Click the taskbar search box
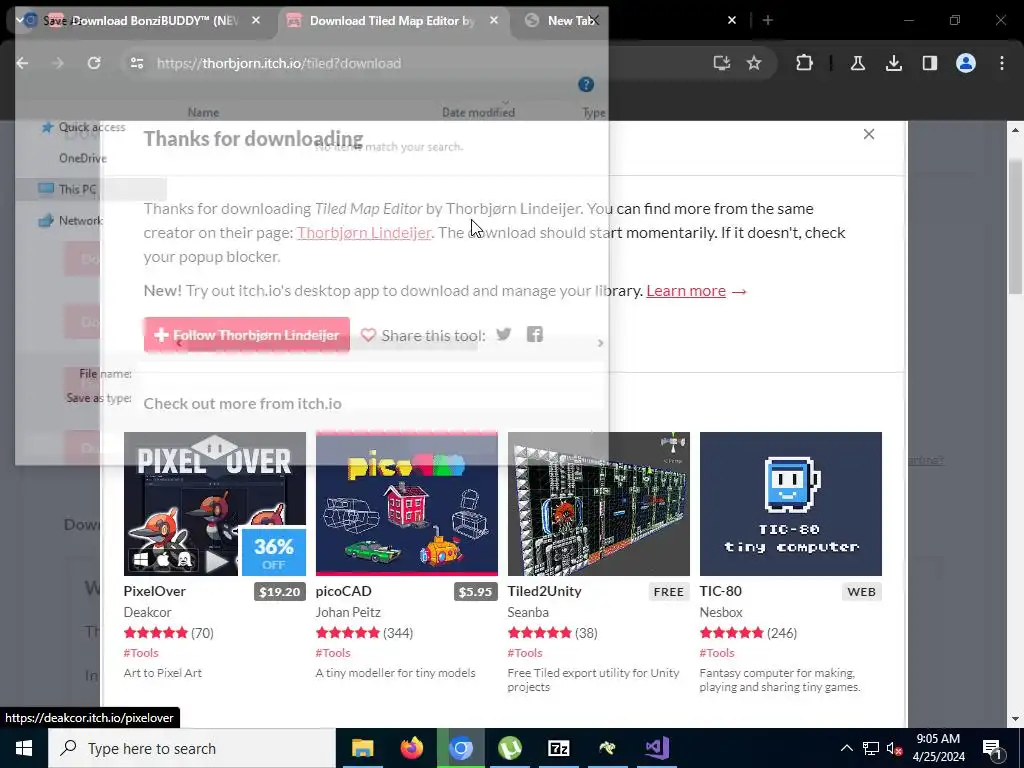The height and width of the screenshot is (768, 1024). tap(192, 748)
